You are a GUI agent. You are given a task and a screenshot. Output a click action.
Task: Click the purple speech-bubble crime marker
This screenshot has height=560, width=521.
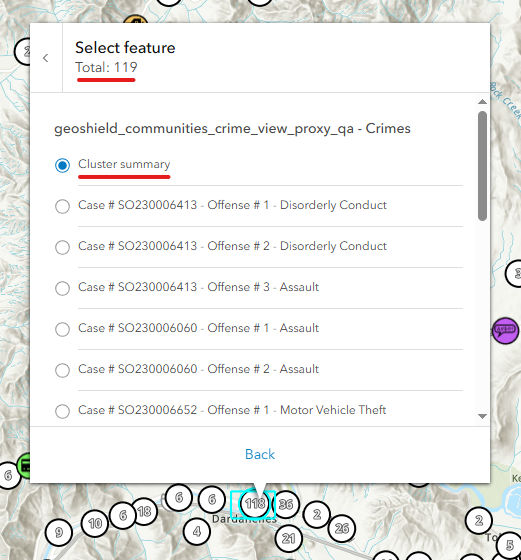click(x=505, y=330)
